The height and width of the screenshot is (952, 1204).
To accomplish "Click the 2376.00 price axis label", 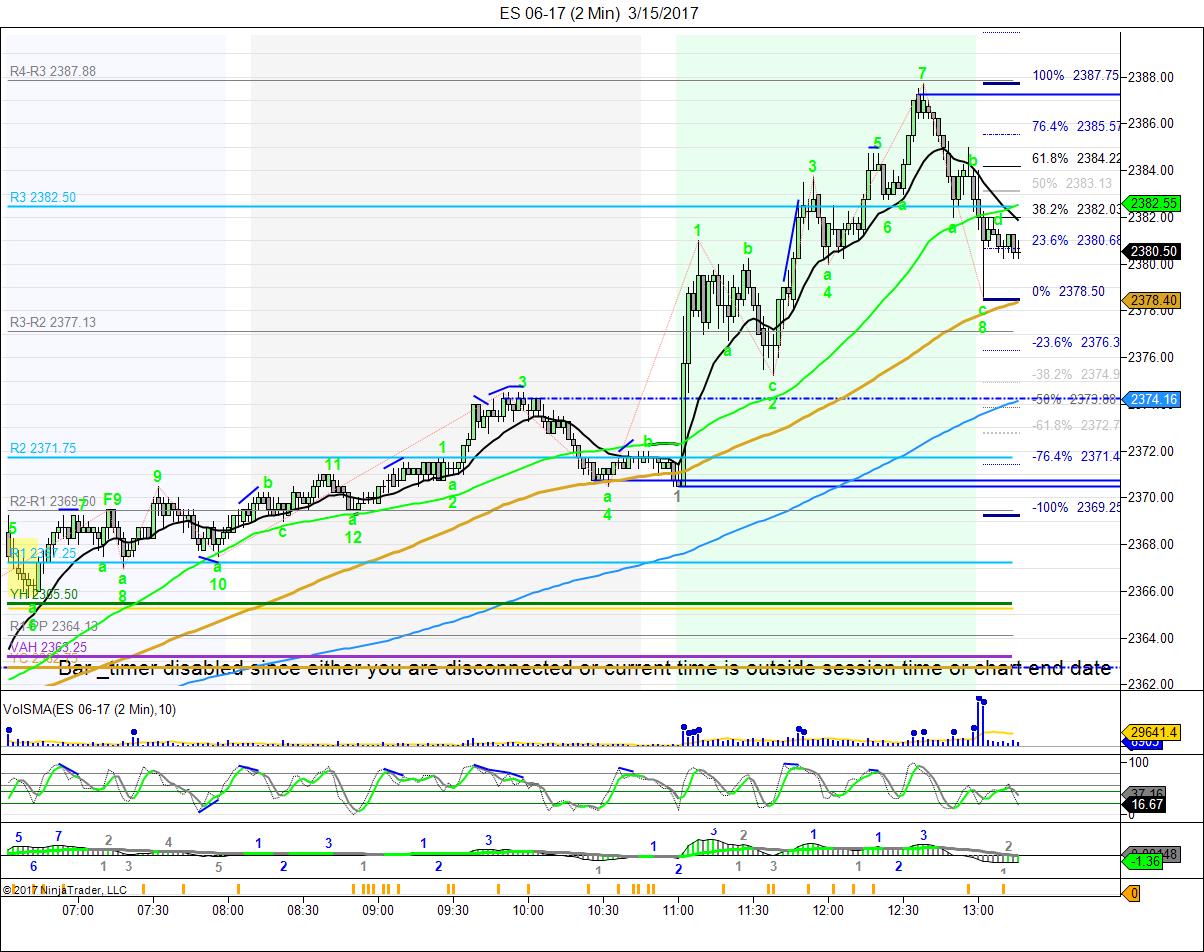I will click(x=1152, y=357).
